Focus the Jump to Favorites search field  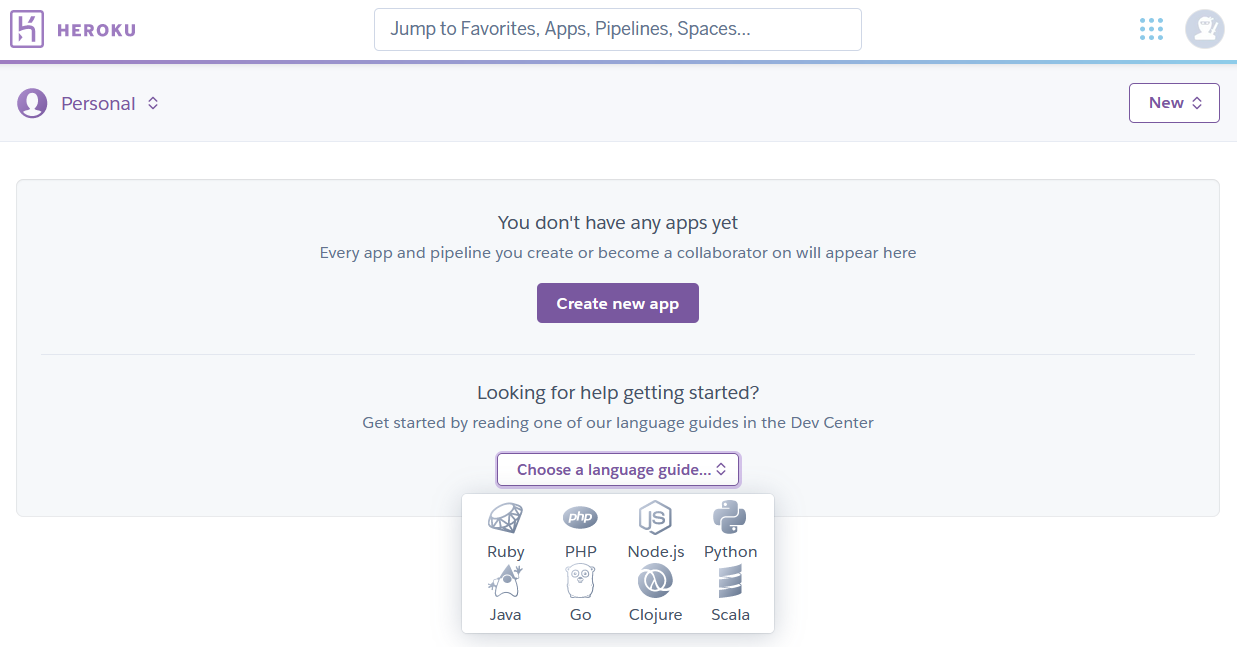tap(618, 29)
